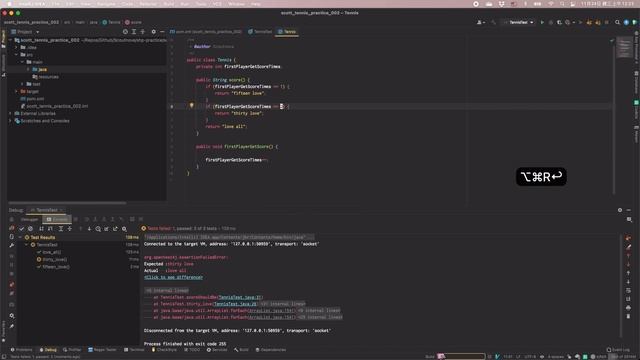The width and height of the screenshot is (640, 360).
Task: Click clear console trash icon
Action: [x=628, y=316]
